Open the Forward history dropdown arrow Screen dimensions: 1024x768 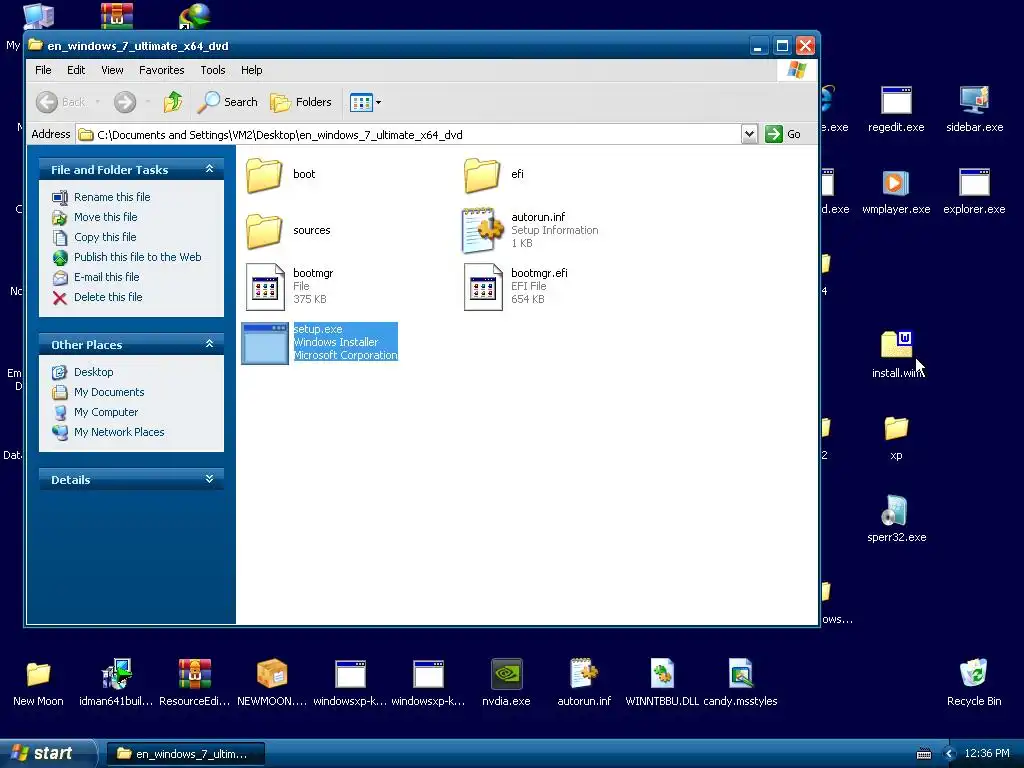pyautogui.click(x=148, y=102)
